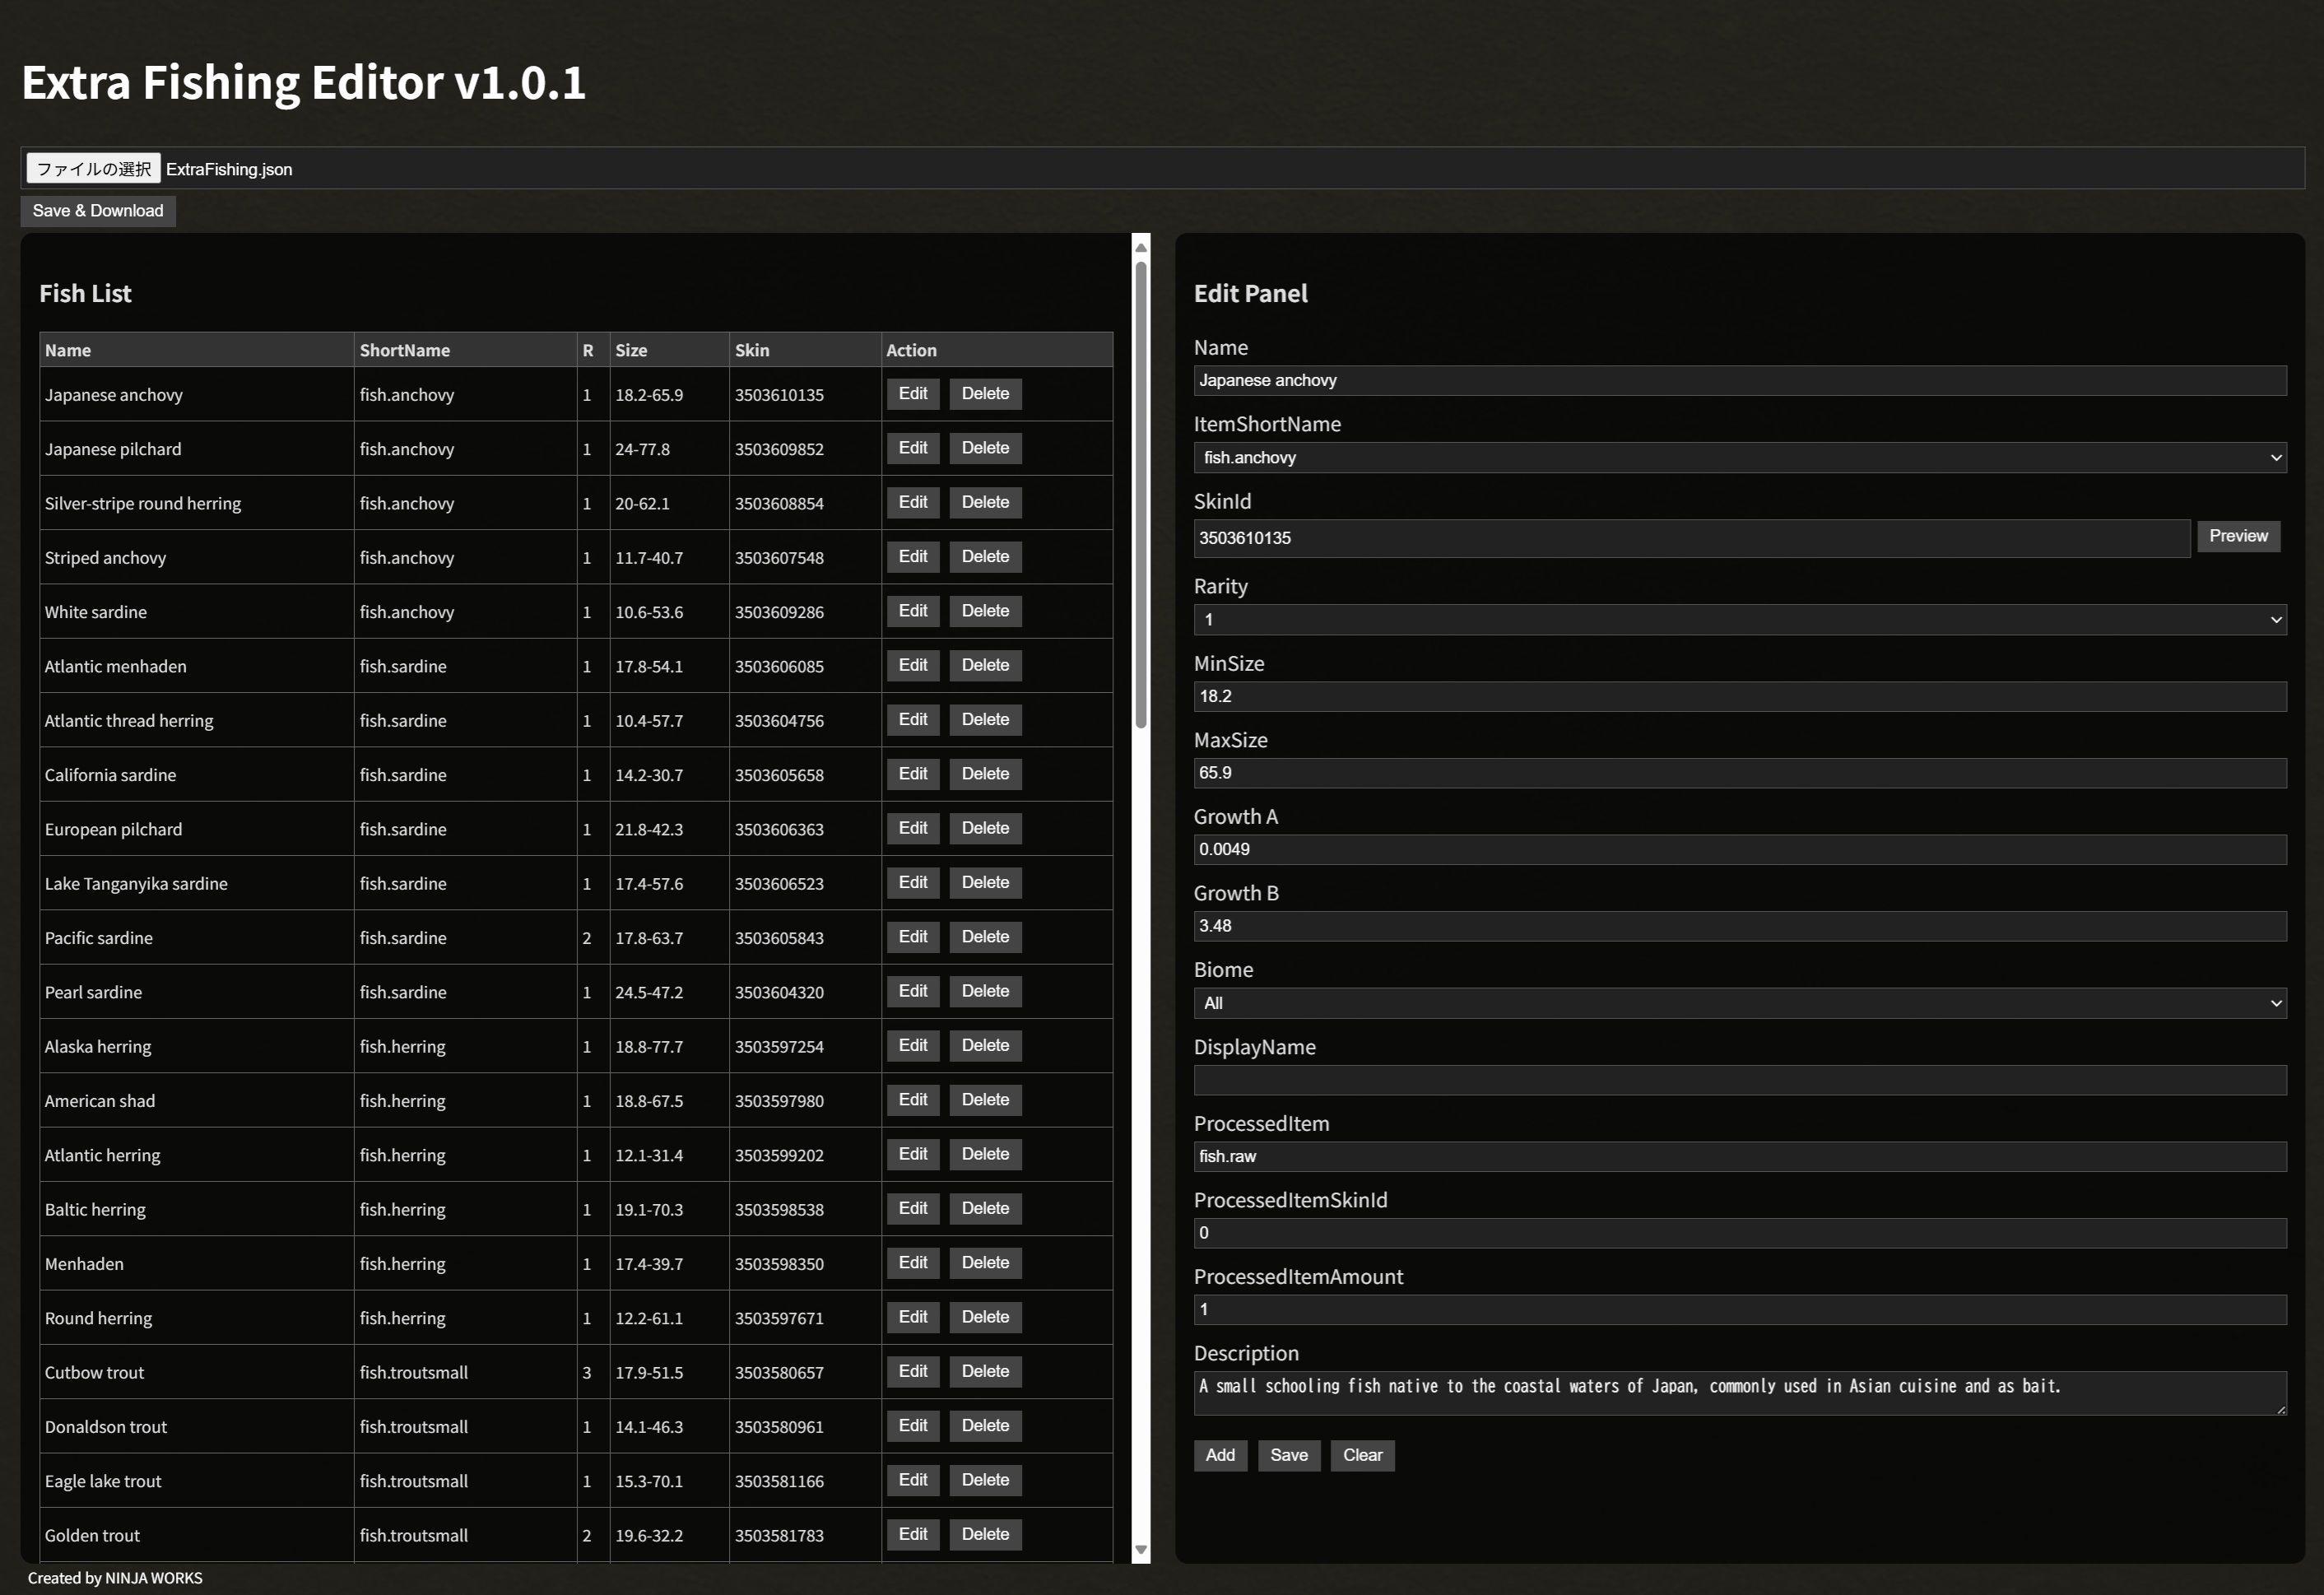Delete the Striped anchovy entry
Image resolution: width=2324 pixels, height=1595 pixels.
point(984,557)
